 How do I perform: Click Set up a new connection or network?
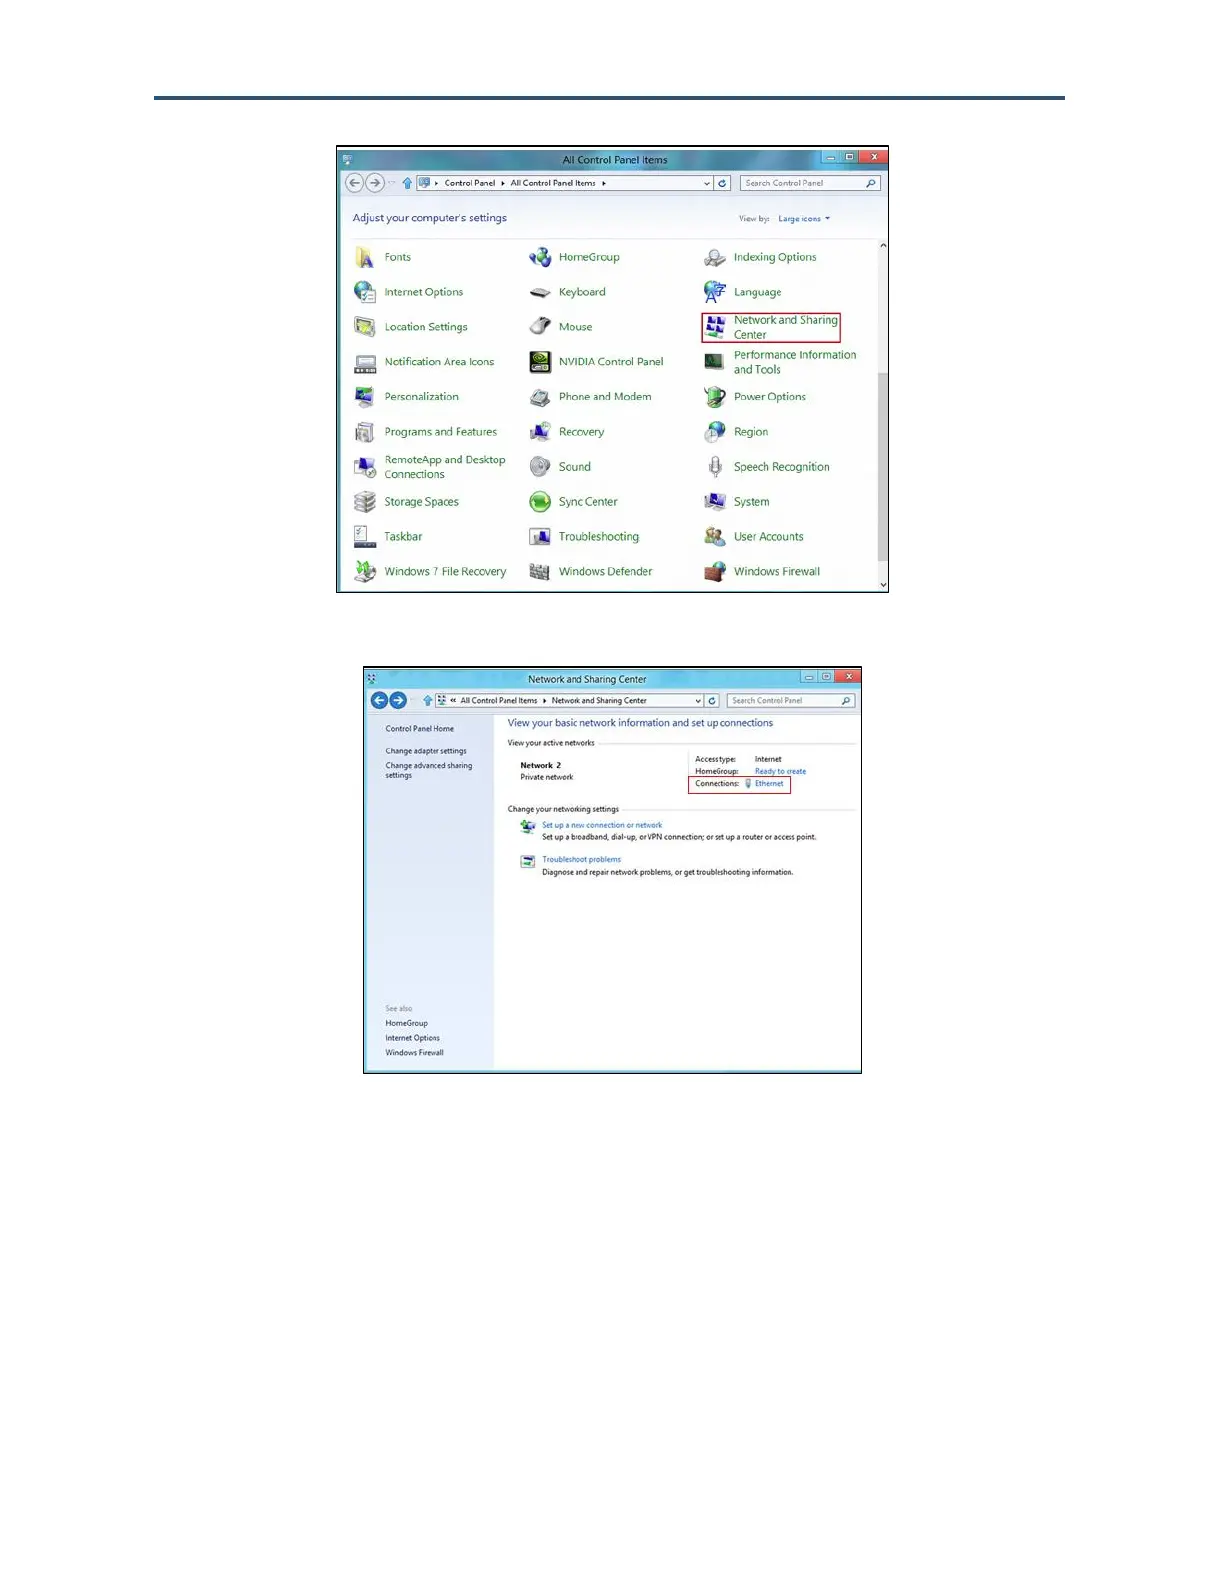602,826
